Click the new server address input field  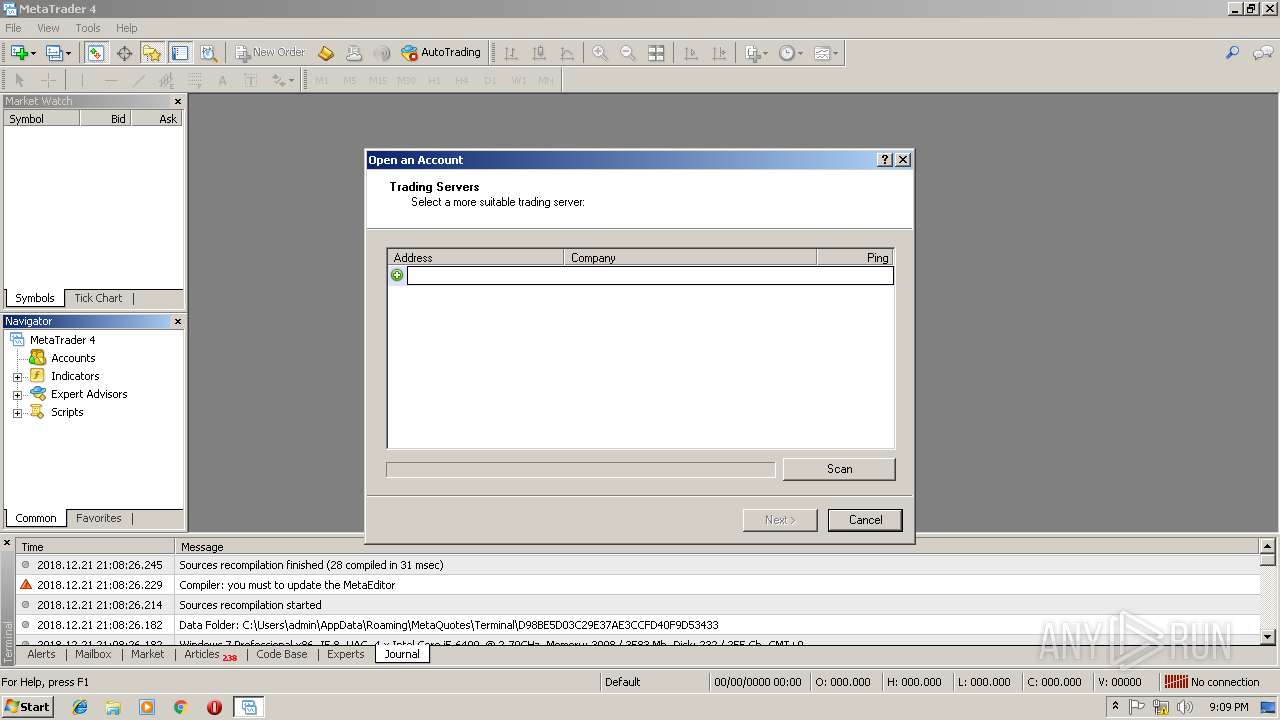pos(650,275)
